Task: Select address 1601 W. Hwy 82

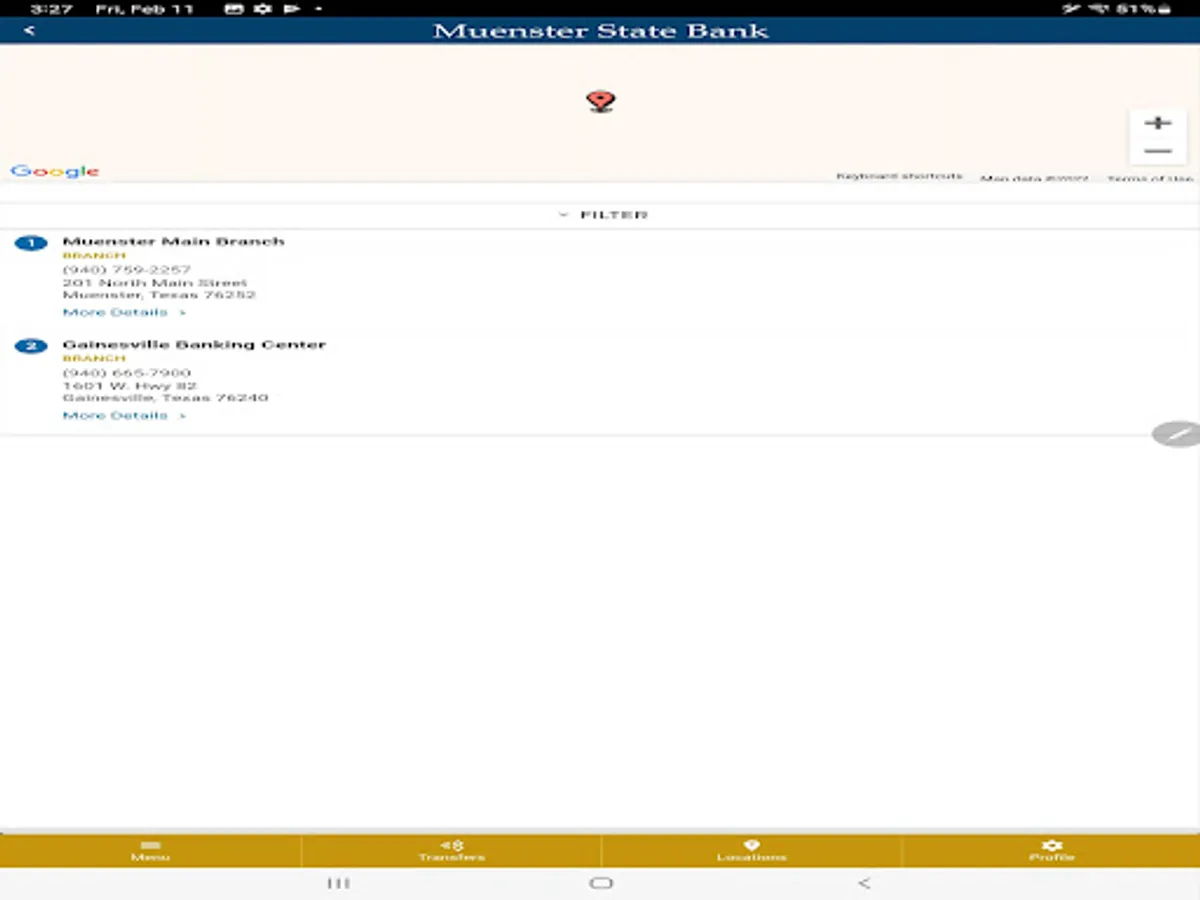Action: (x=129, y=385)
